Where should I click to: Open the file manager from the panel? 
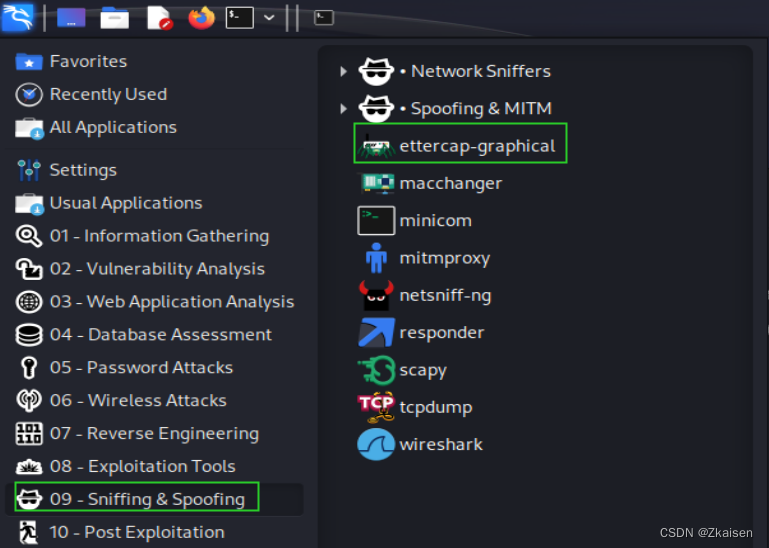click(x=114, y=18)
